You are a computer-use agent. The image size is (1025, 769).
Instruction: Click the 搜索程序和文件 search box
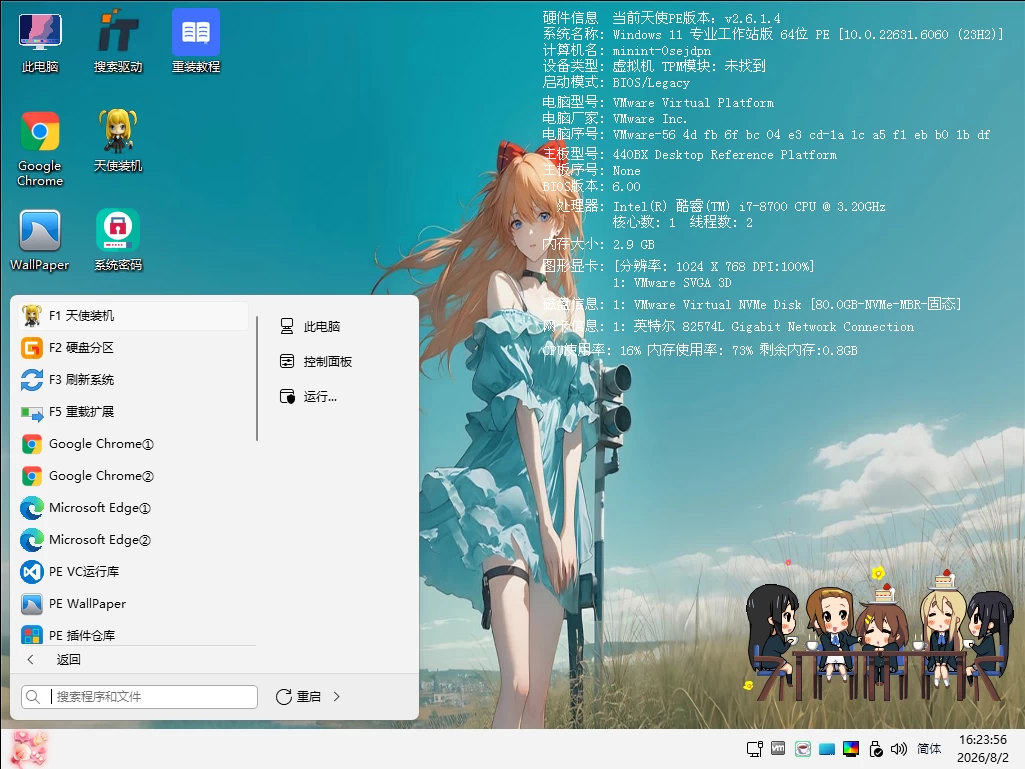tap(139, 697)
